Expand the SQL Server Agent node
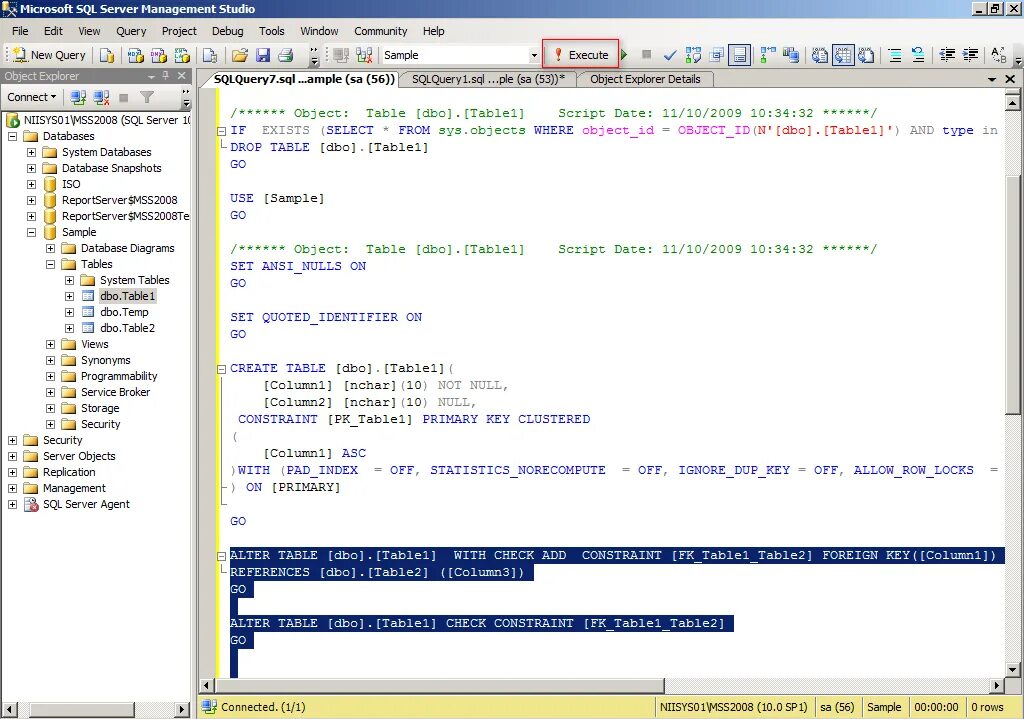Screen dimensions: 1024x719 click(x=12, y=504)
